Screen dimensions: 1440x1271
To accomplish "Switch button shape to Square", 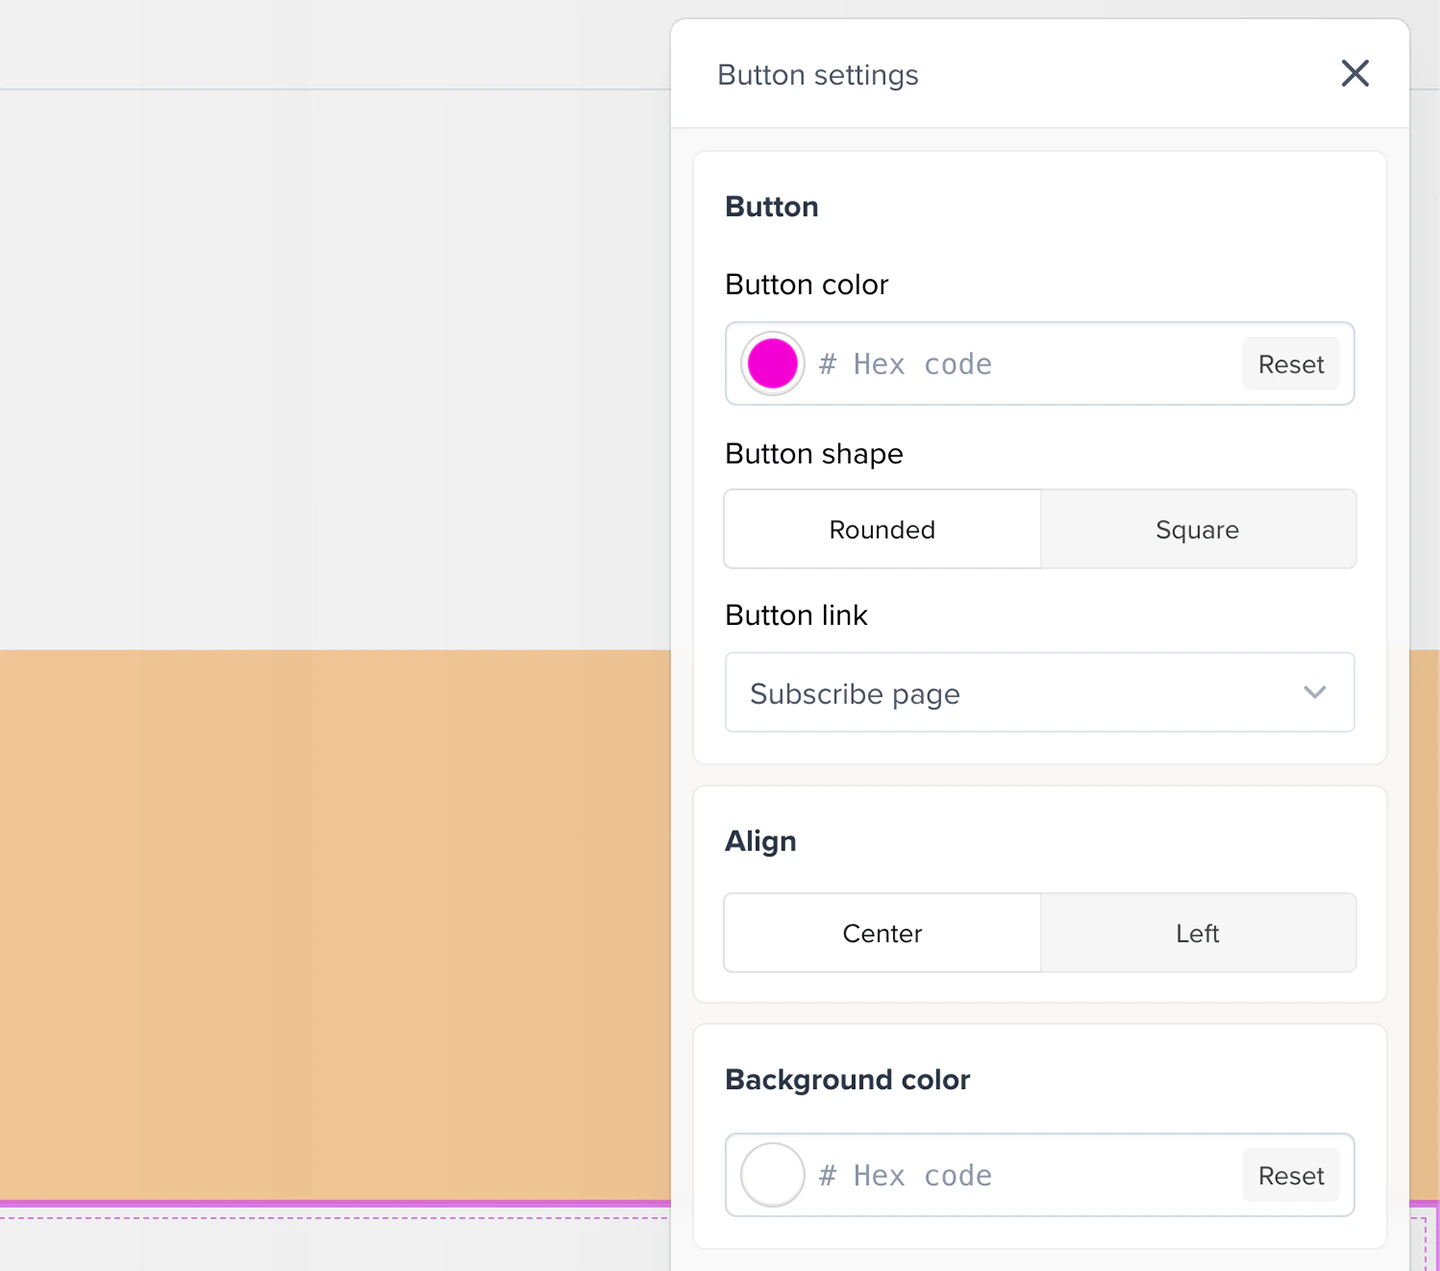I will coord(1197,529).
